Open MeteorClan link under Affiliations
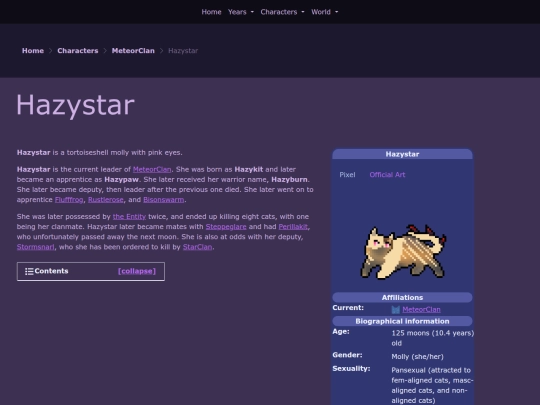The width and height of the screenshot is (540, 405). pyautogui.click(x=421, y=310)
